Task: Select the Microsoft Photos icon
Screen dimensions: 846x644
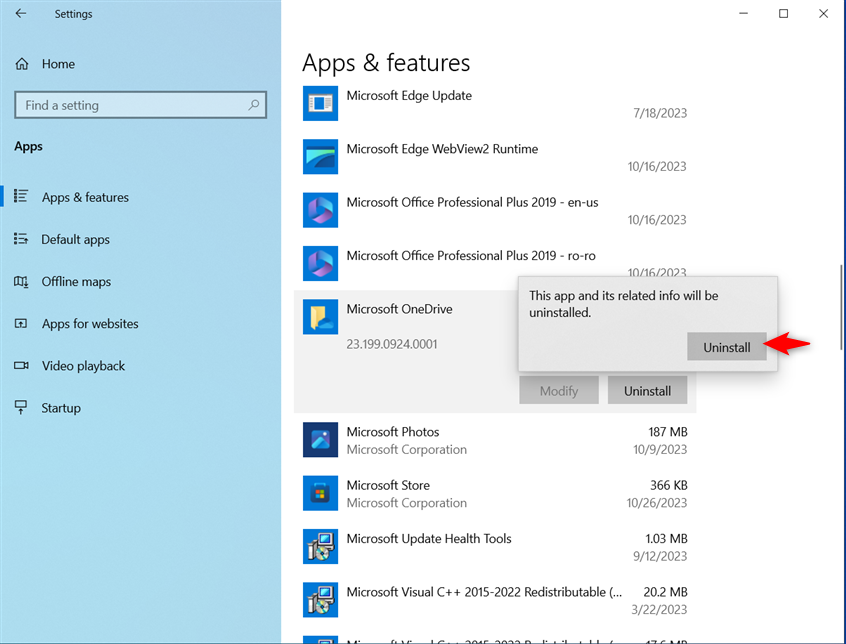Action: coord(320,440)
